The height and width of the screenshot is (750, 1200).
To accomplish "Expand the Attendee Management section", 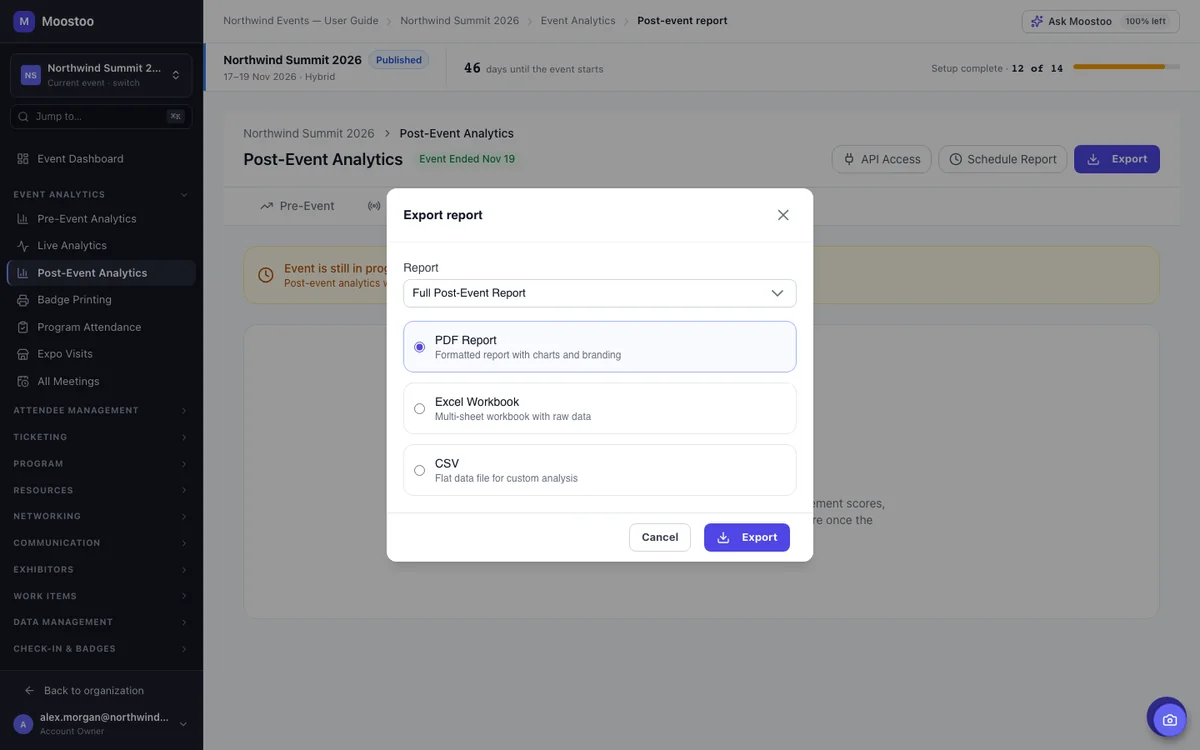I will pos(101,410).
